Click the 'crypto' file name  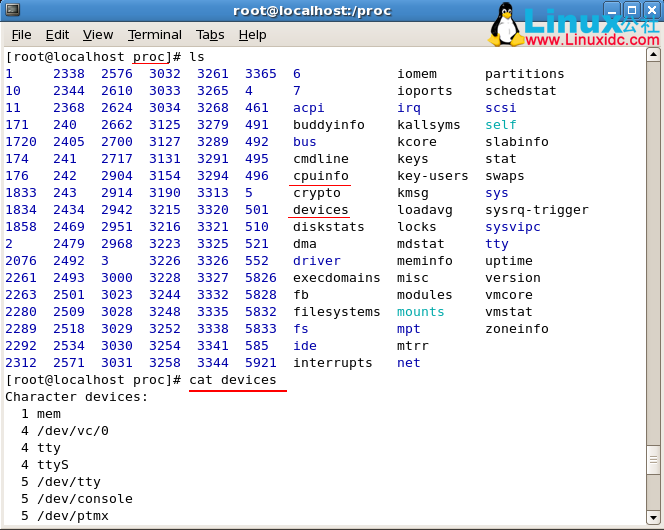click(x=317, y=193)
